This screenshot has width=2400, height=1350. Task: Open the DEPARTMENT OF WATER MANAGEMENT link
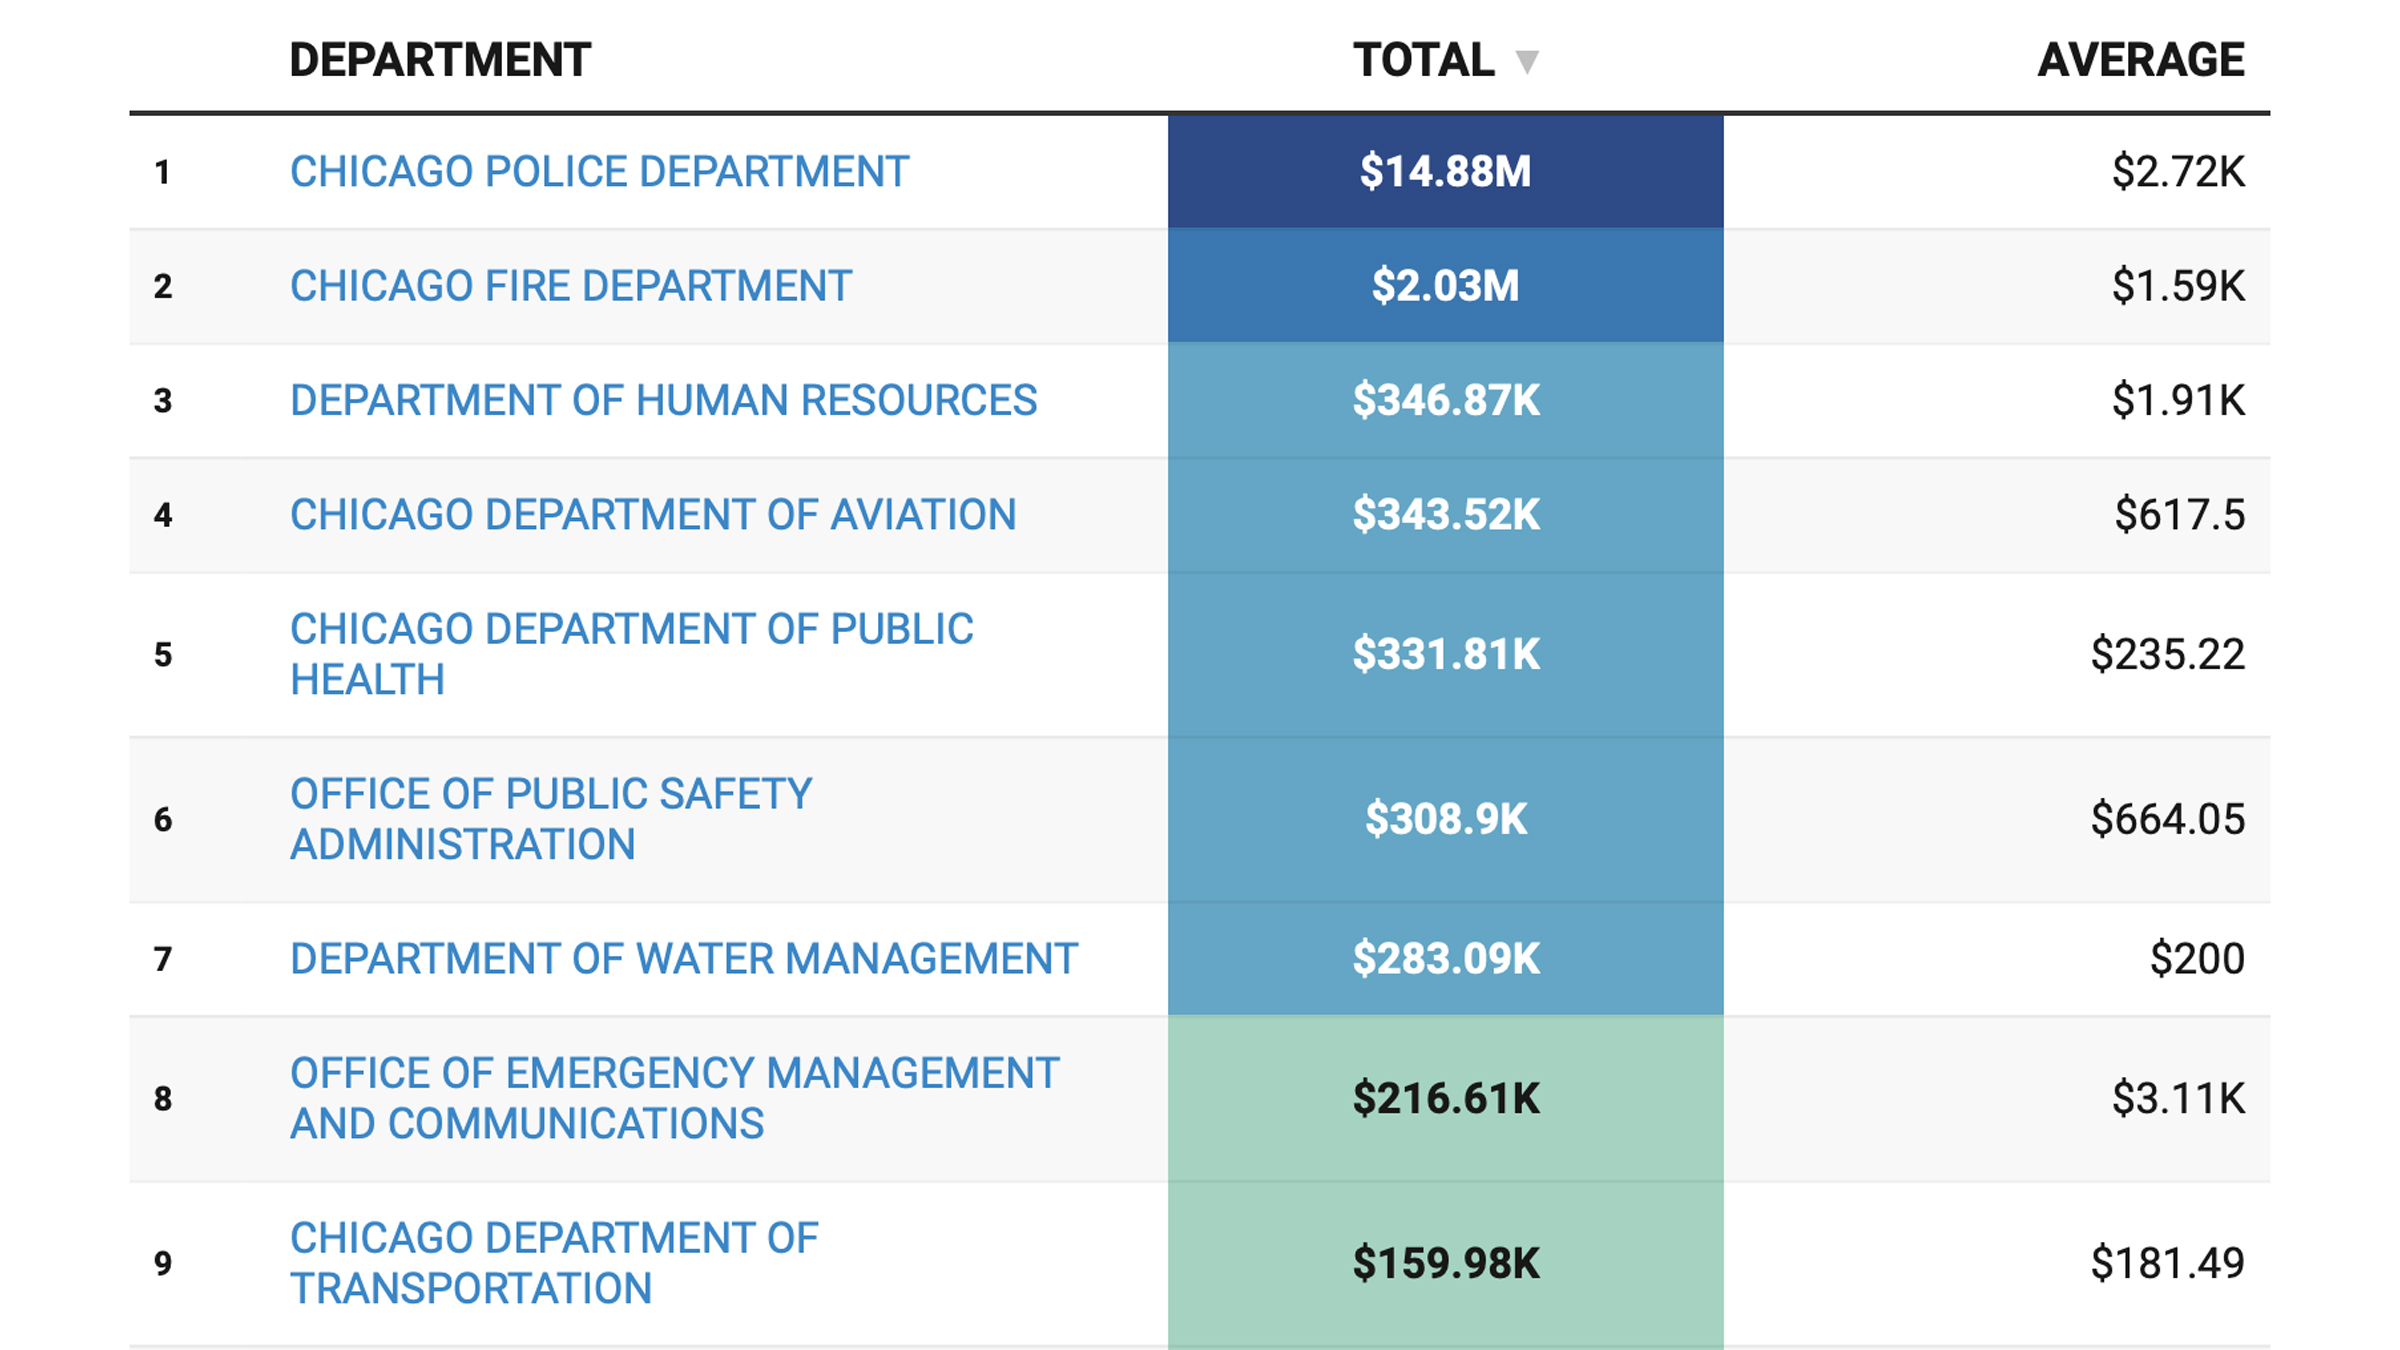tap(683, 958)
